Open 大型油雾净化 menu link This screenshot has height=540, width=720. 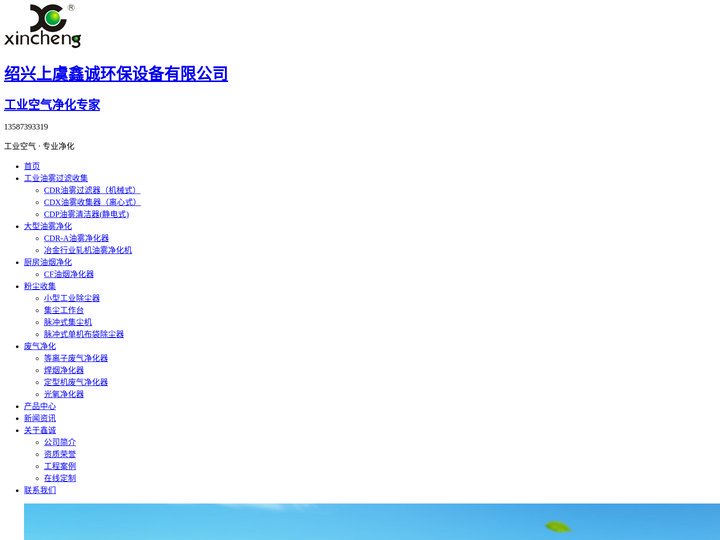point(48,226)
